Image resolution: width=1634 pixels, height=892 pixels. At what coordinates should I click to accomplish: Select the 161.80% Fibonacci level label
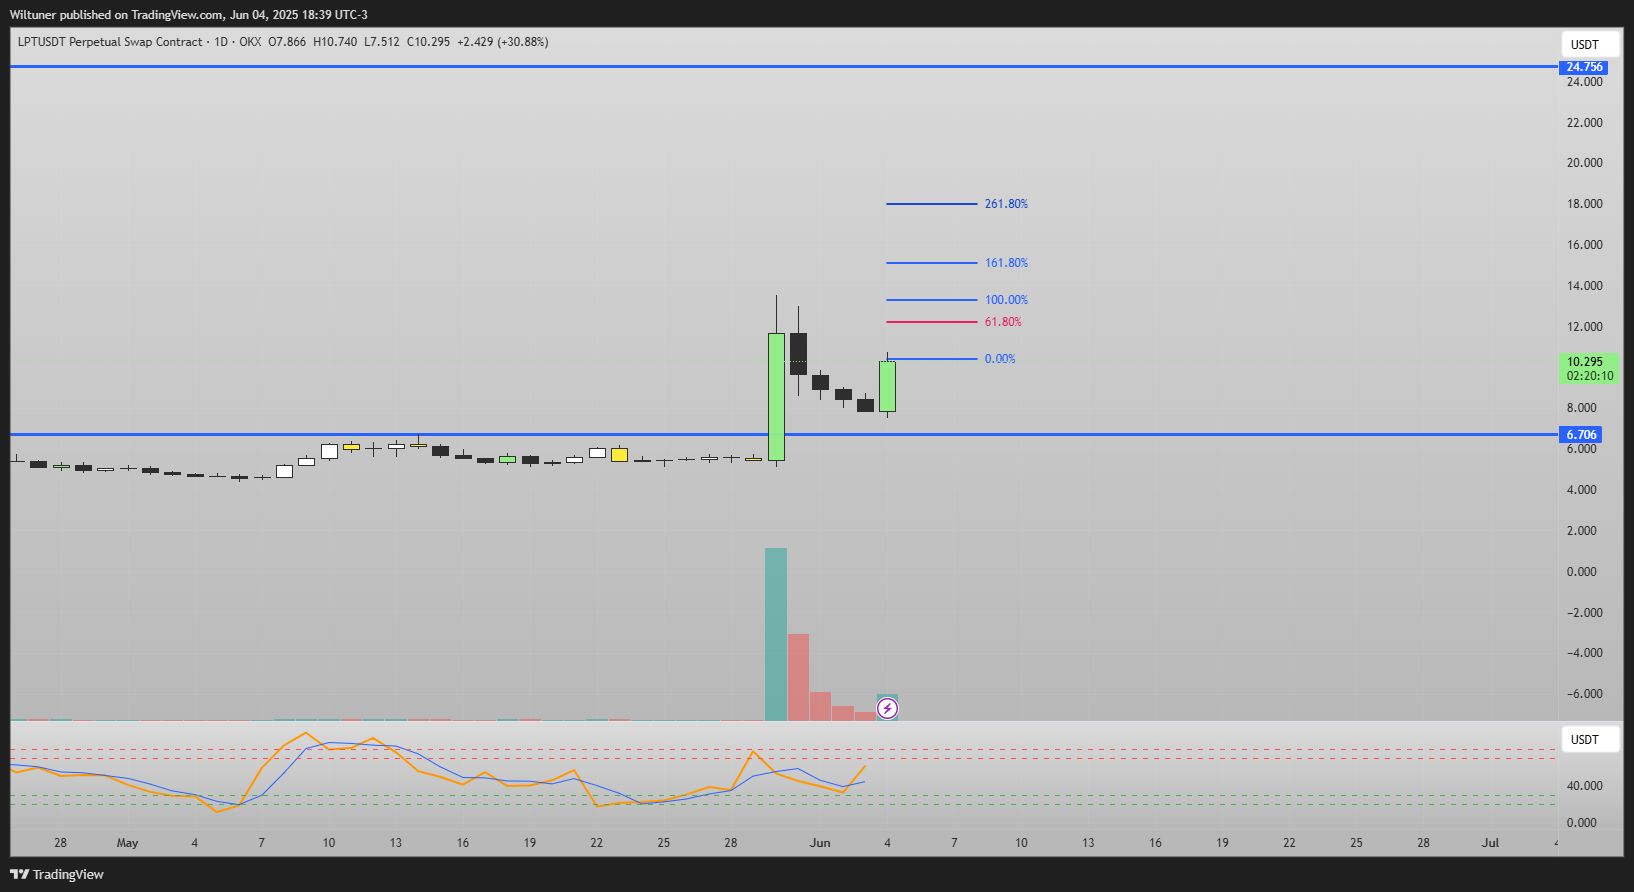click(1006, 263)
